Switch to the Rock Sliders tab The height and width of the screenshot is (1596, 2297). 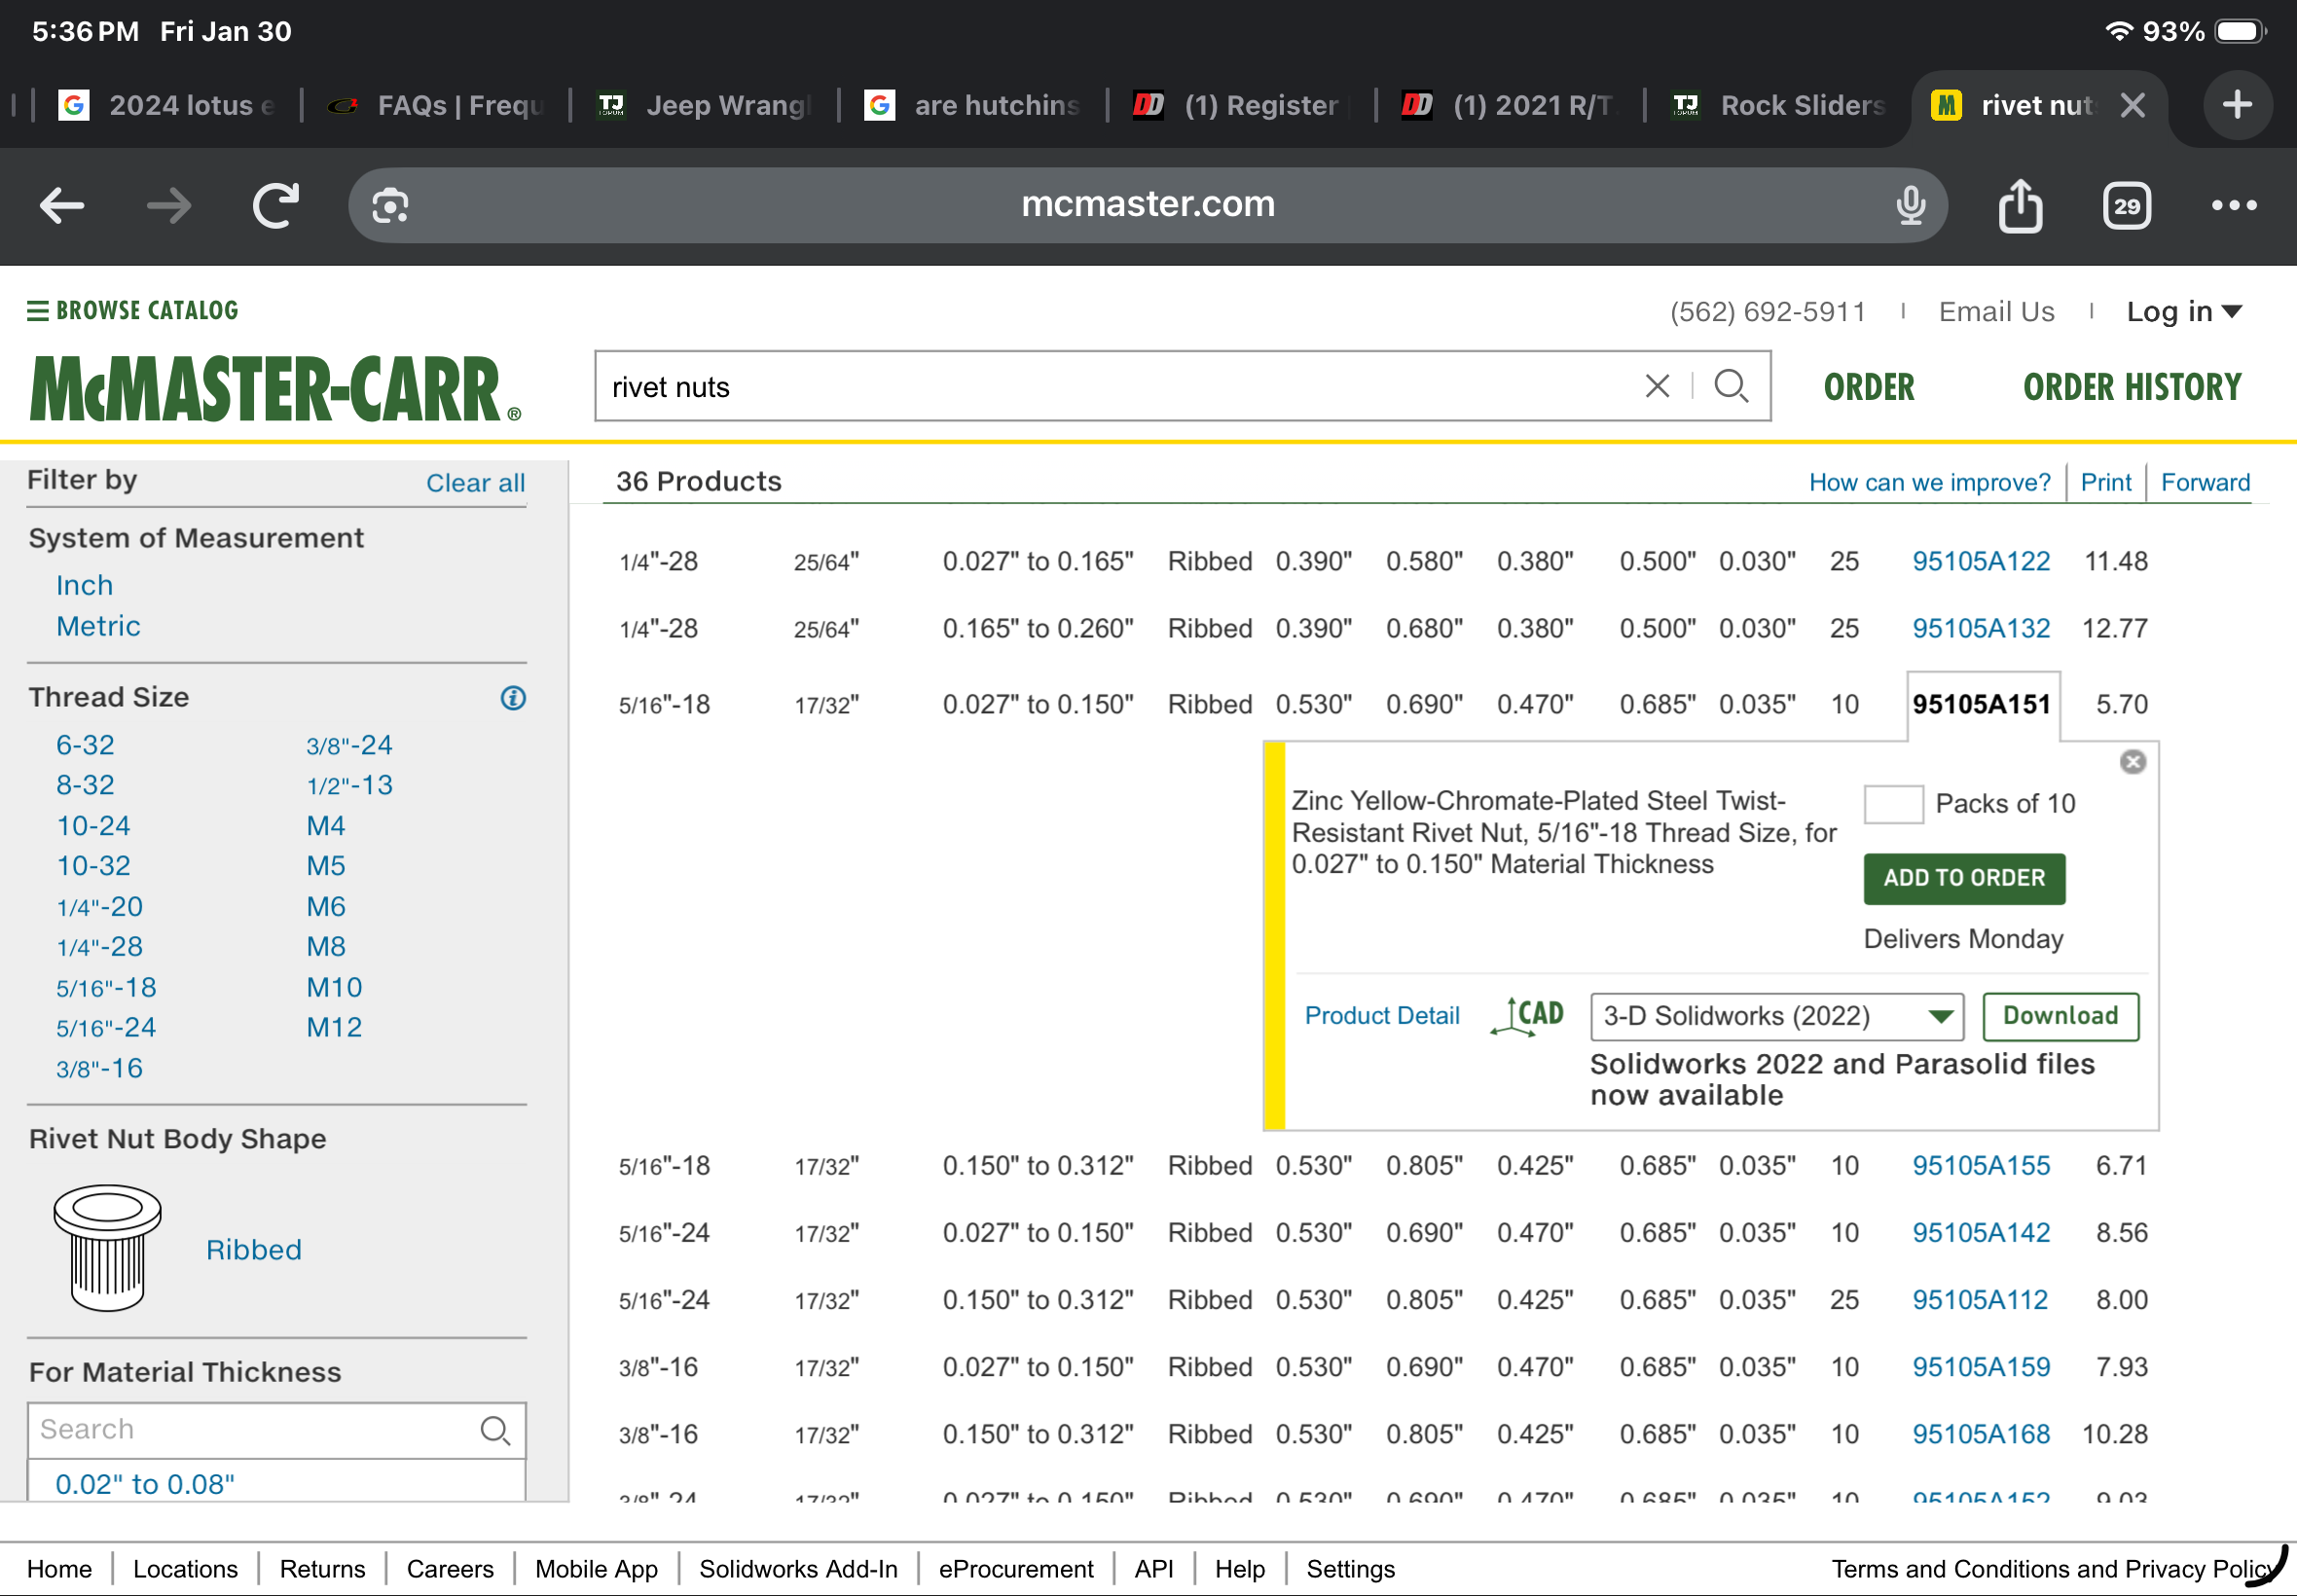(1781, 105)
